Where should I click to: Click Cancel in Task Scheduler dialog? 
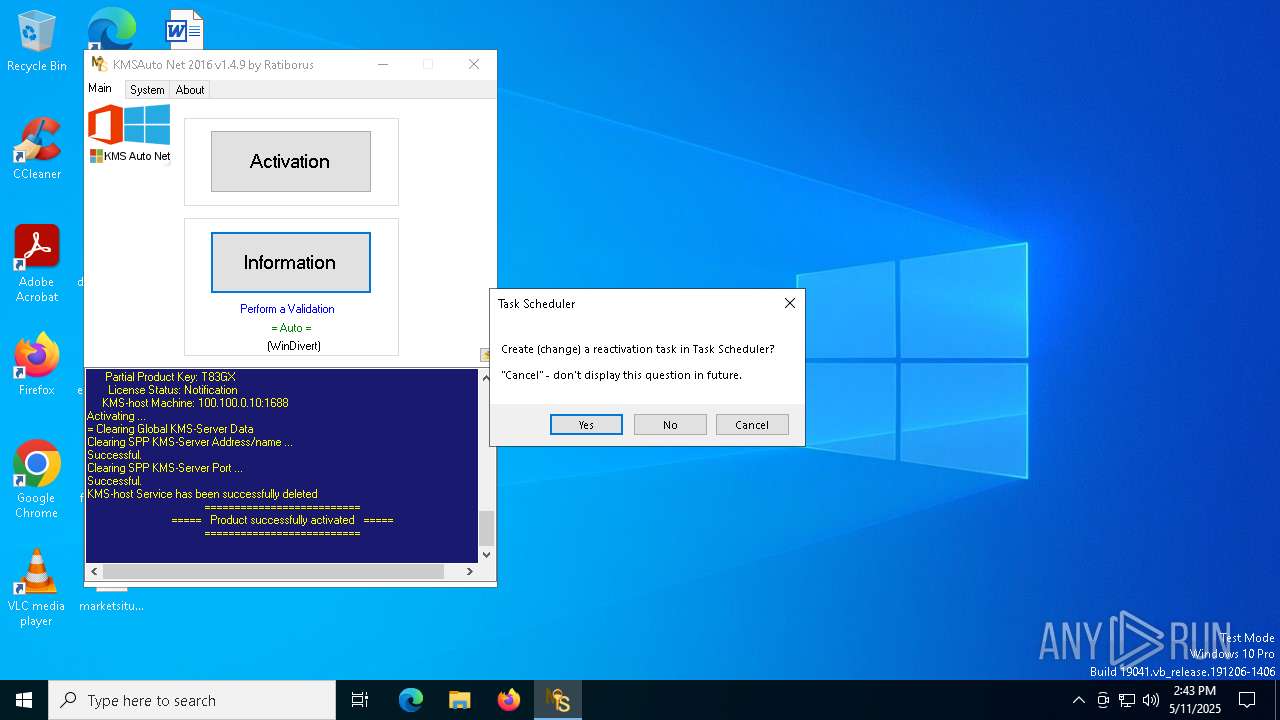click(x=752, y=425)
